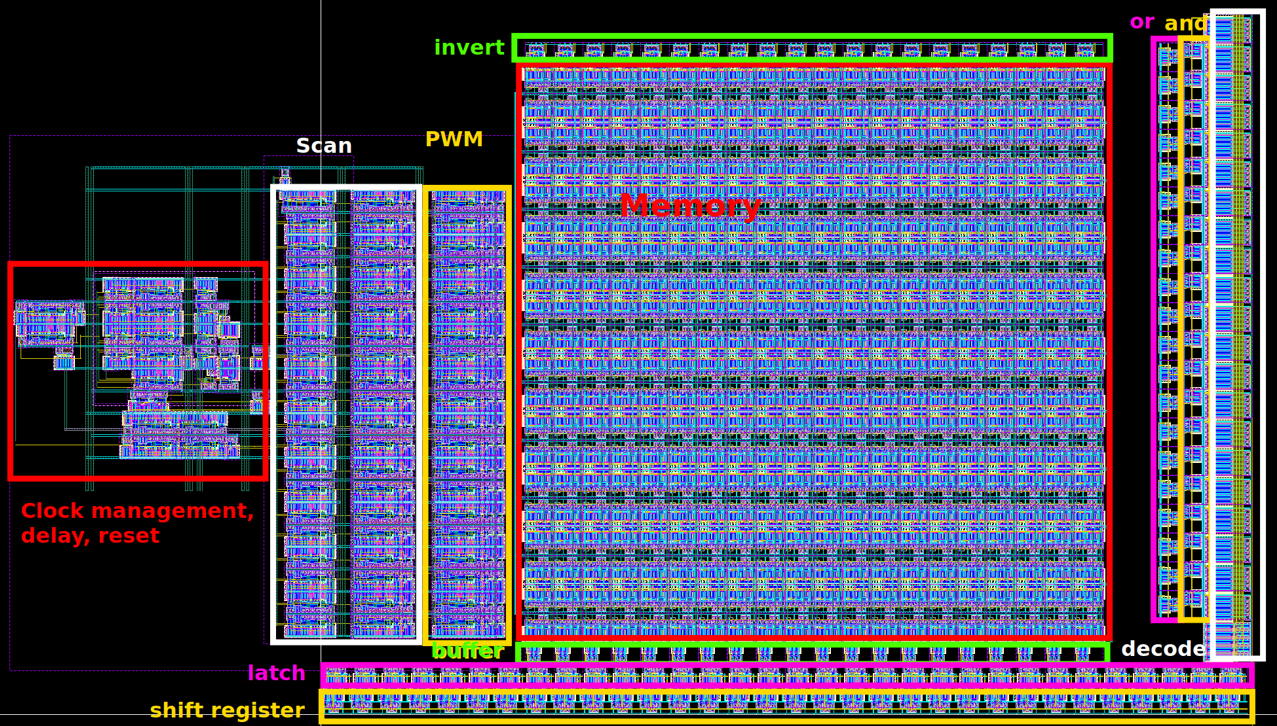Viewport: 1277px width, 726px height.
Task: Select the white-outlined decoder column
Action: tap(1237, 335)
